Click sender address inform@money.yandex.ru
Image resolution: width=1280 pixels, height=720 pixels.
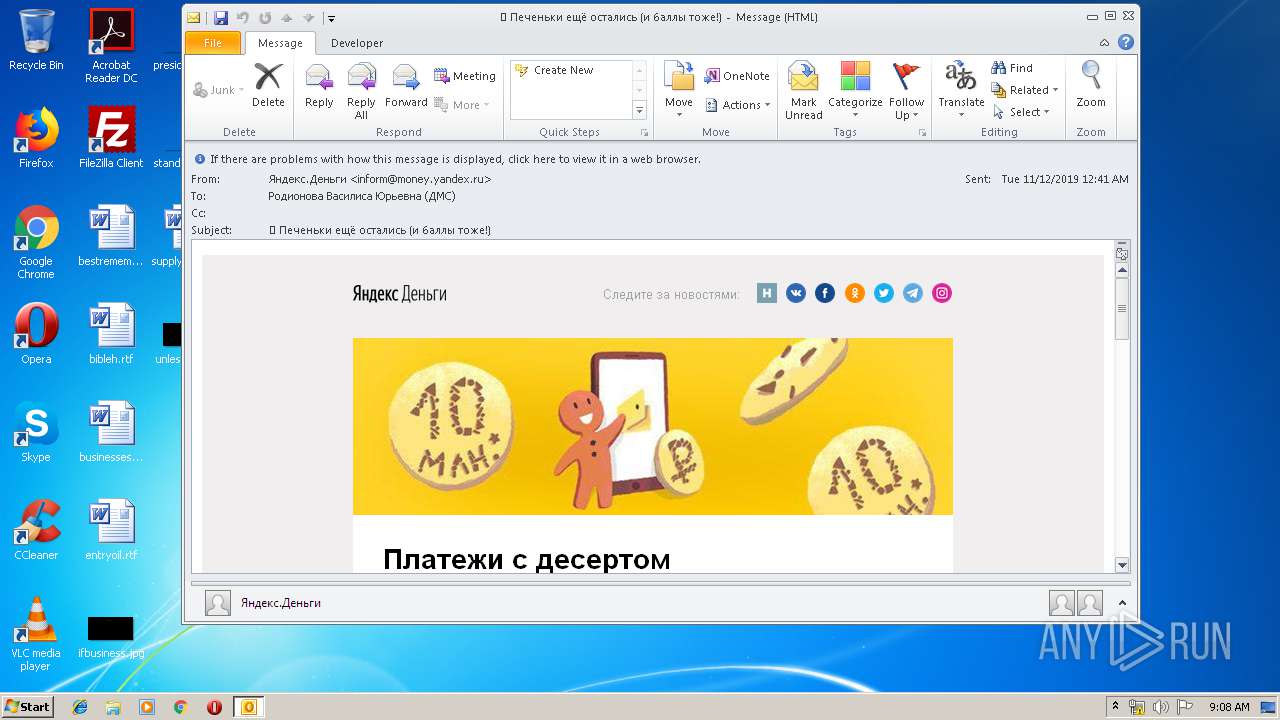(420, 179)
